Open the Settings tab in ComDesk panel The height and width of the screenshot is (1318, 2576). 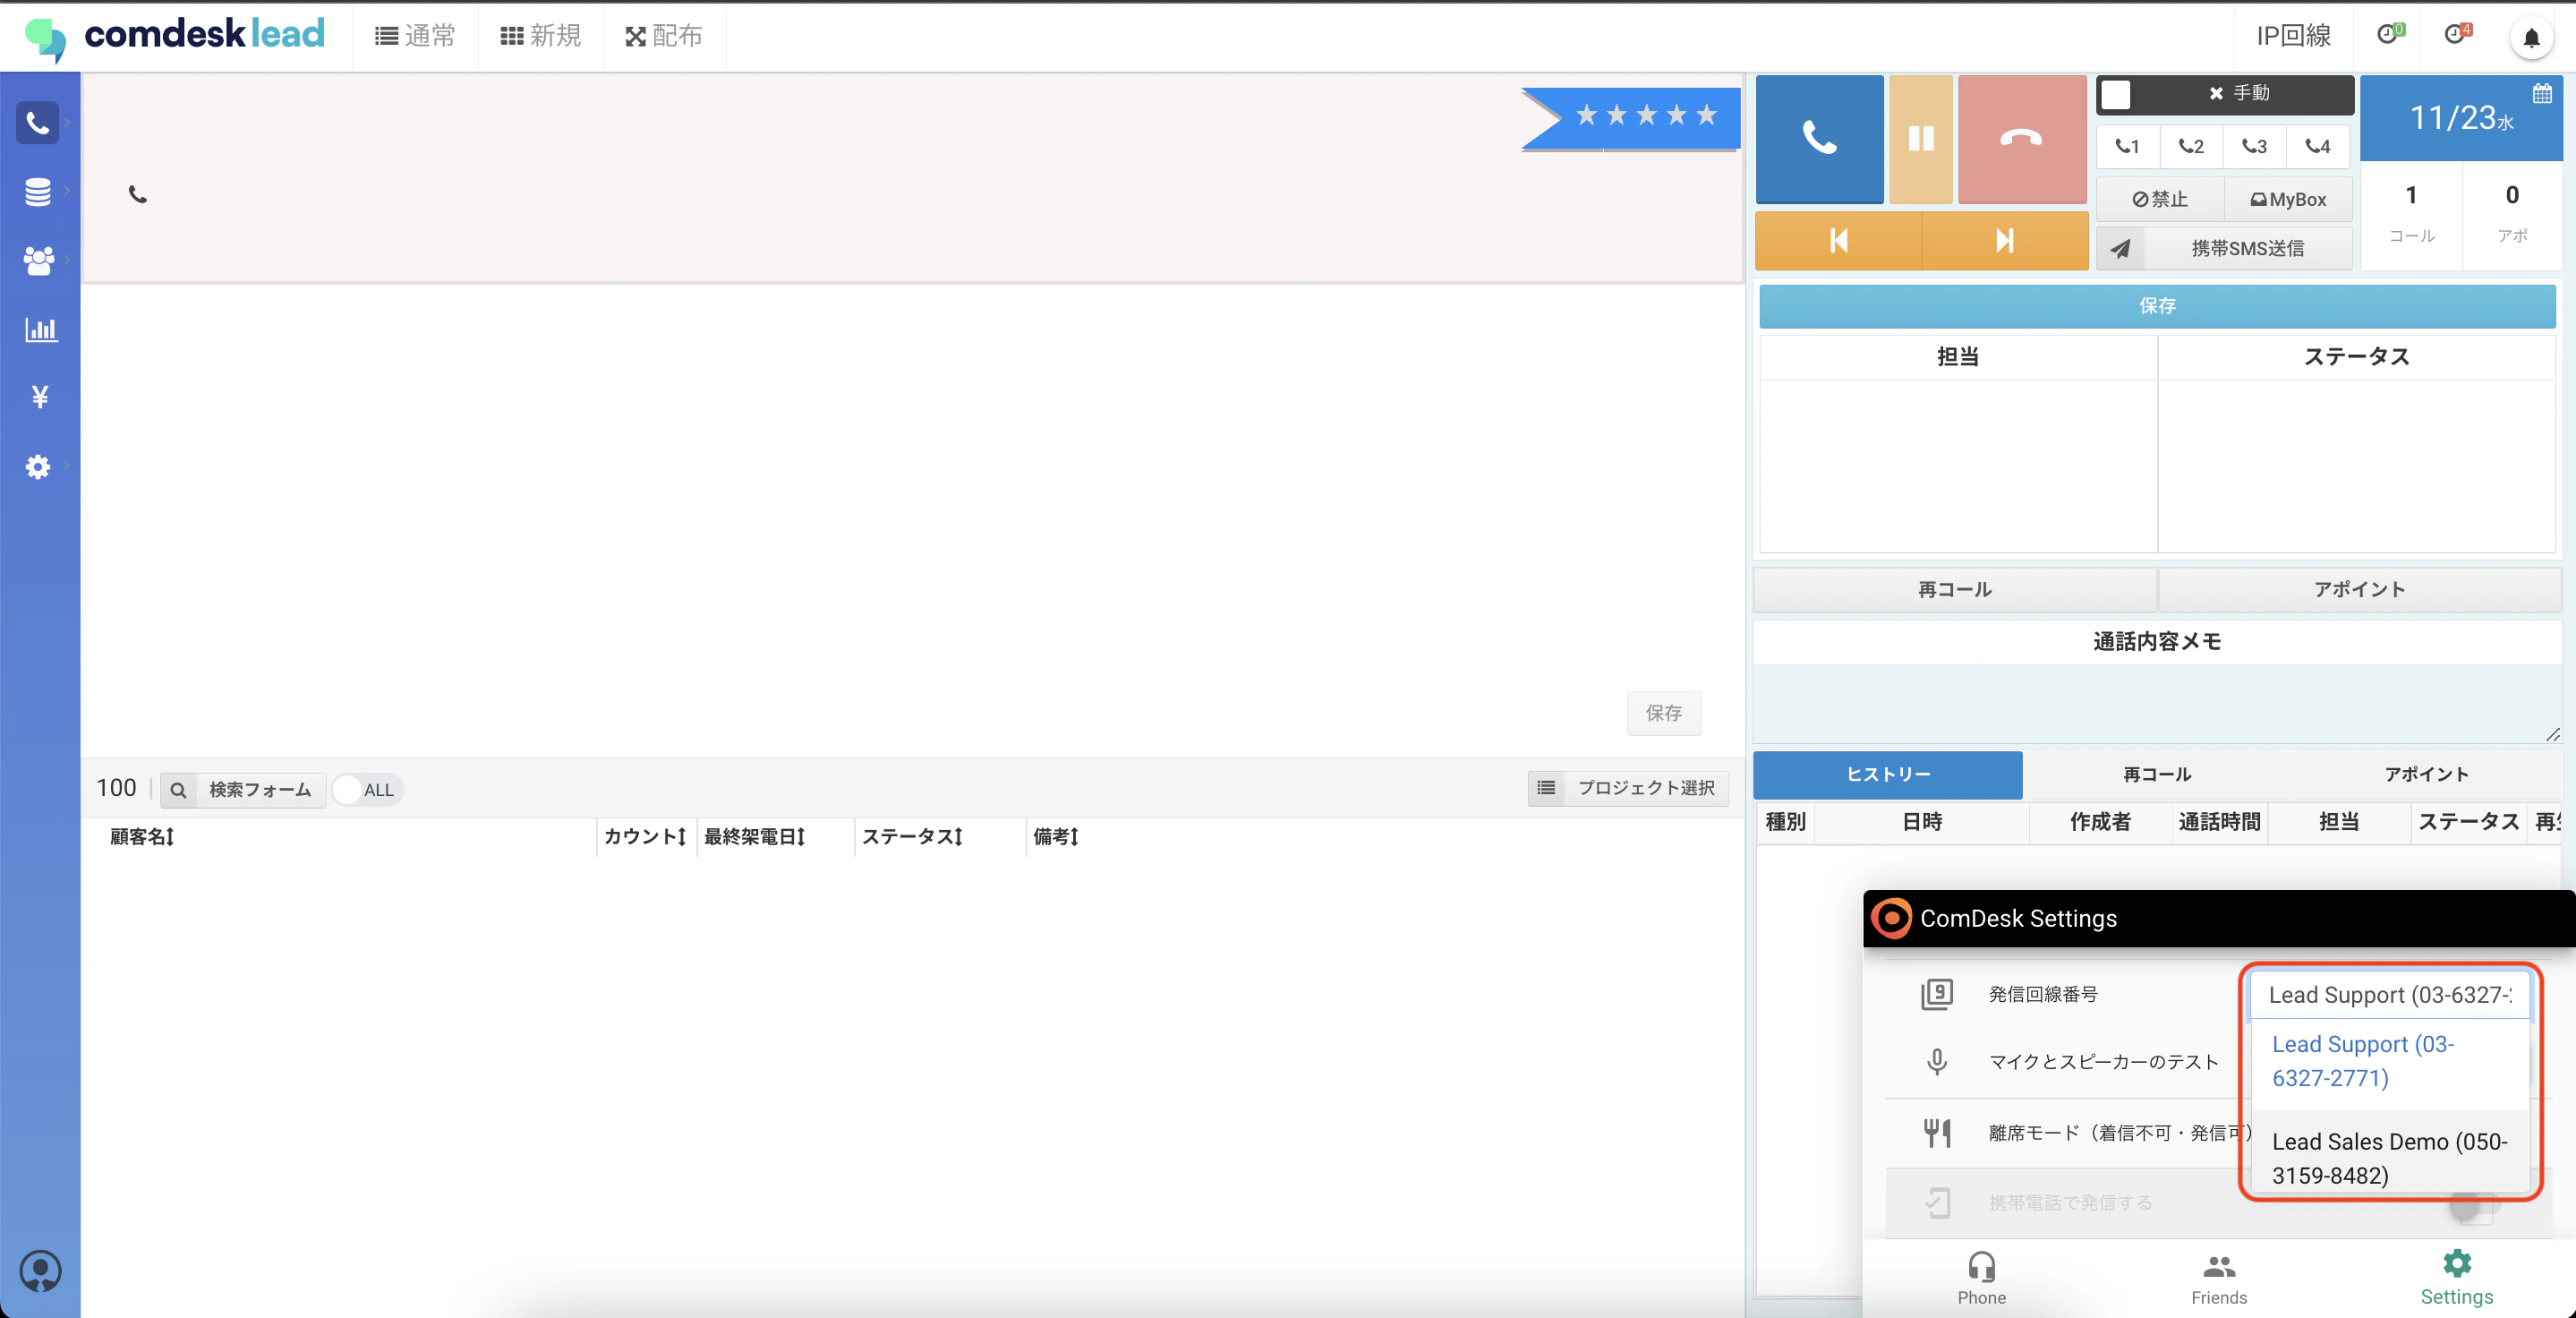[2457, 1278]
